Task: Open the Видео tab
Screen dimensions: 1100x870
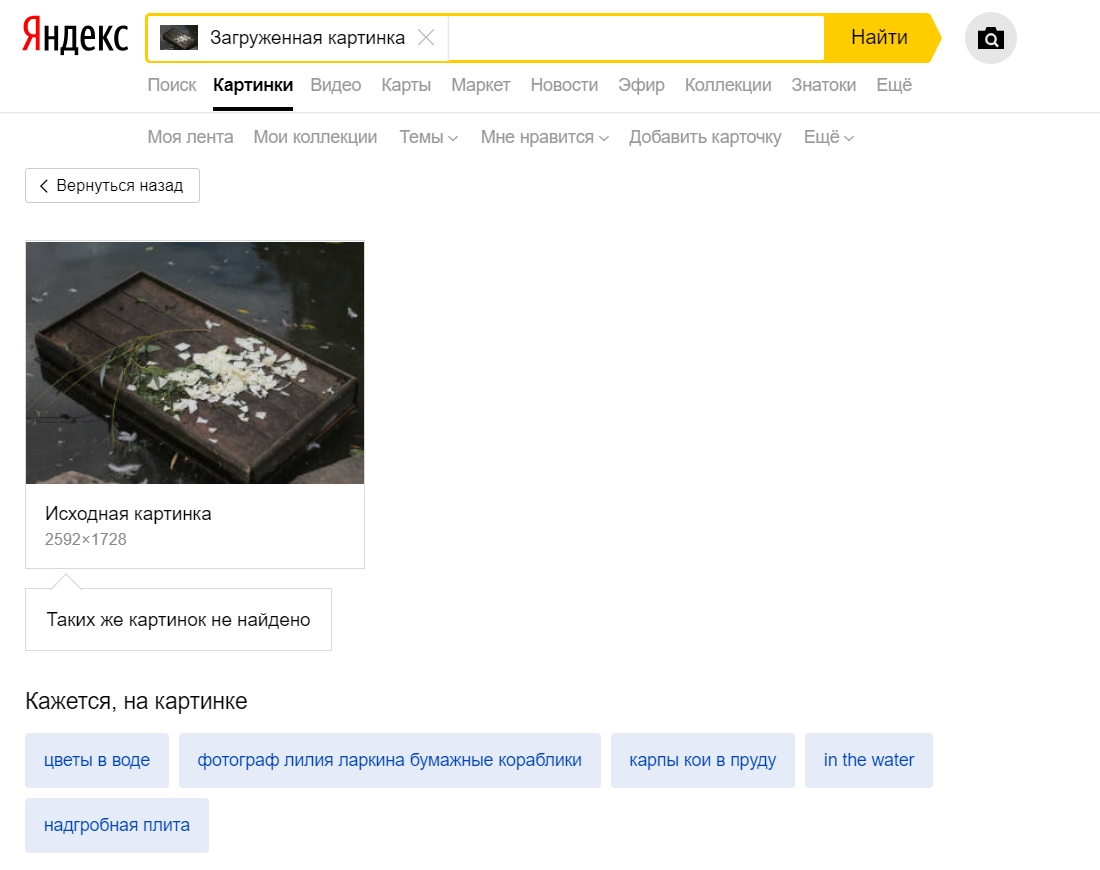Action: (335, 85)
